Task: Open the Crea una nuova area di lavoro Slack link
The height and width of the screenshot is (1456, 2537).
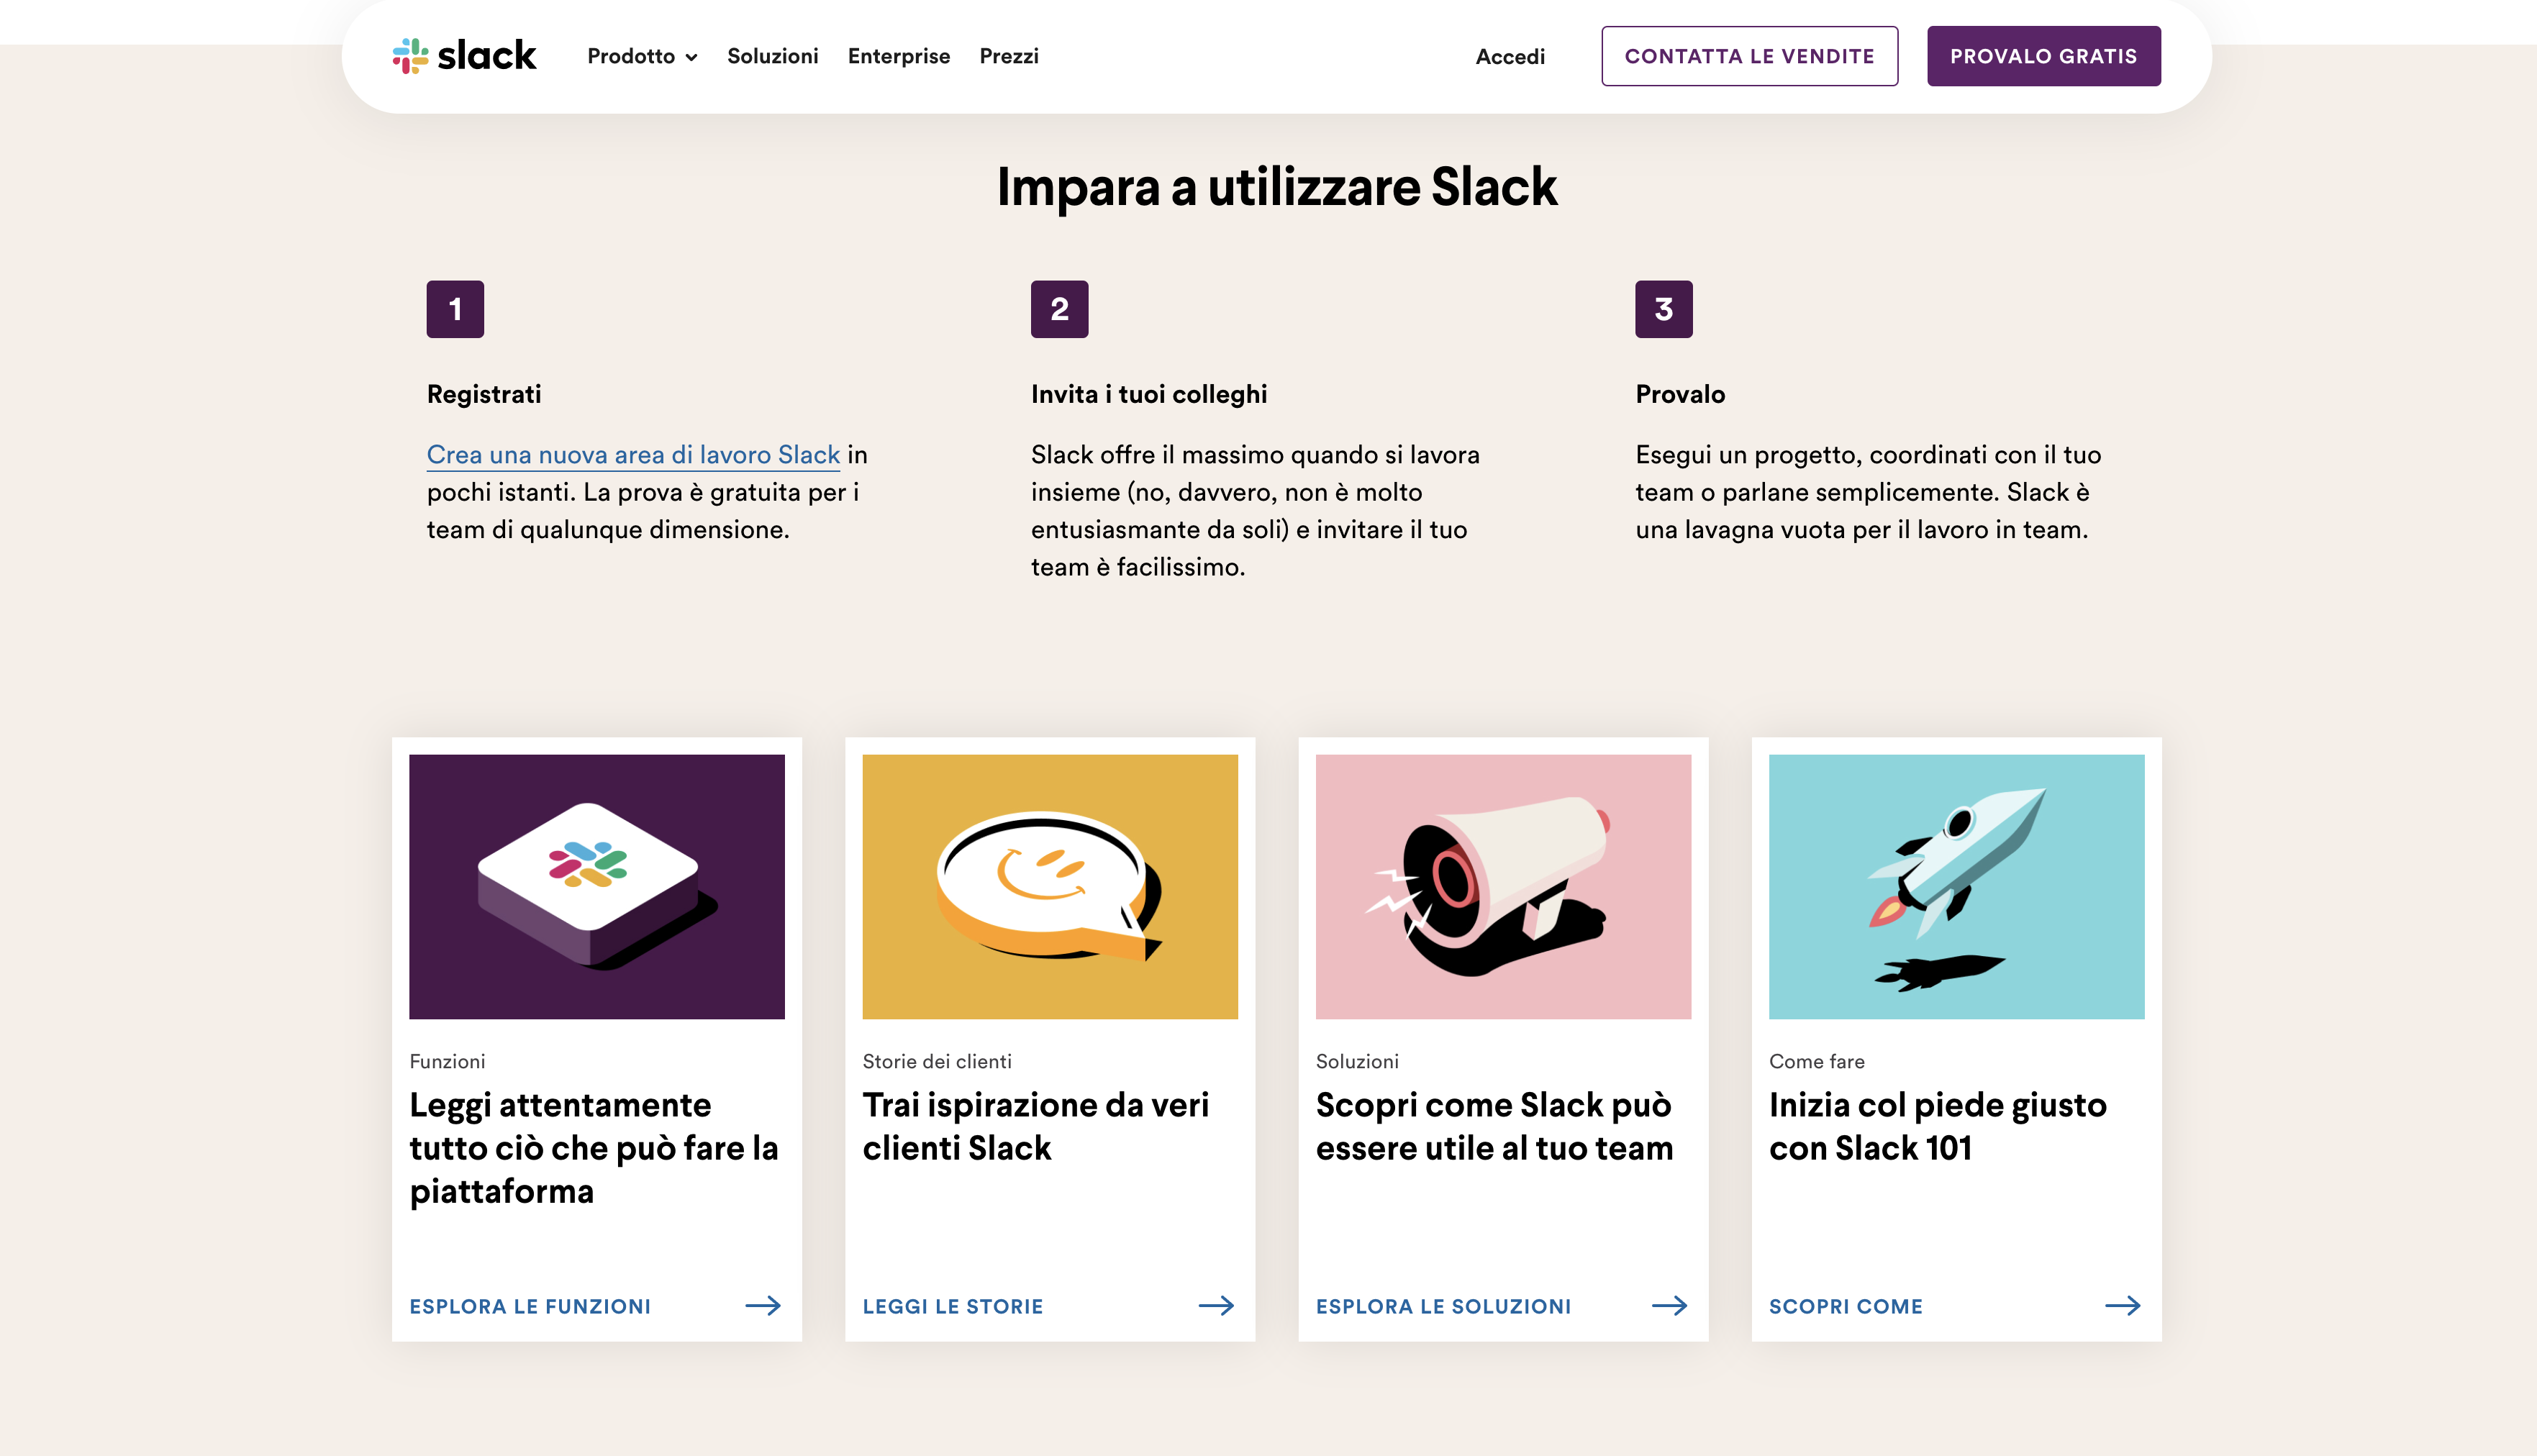Action: click(x=634, y=454)
